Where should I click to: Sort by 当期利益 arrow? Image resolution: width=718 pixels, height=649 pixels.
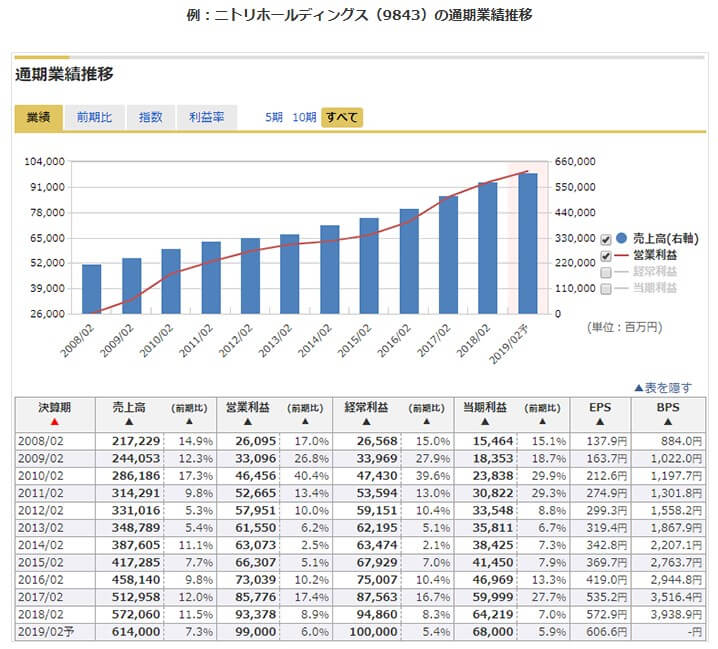point(484,422)
